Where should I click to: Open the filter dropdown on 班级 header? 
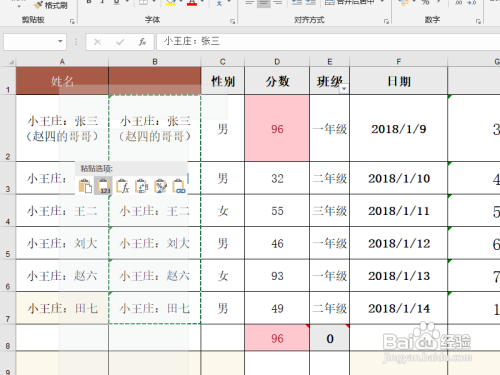click(x=344, y=89)
